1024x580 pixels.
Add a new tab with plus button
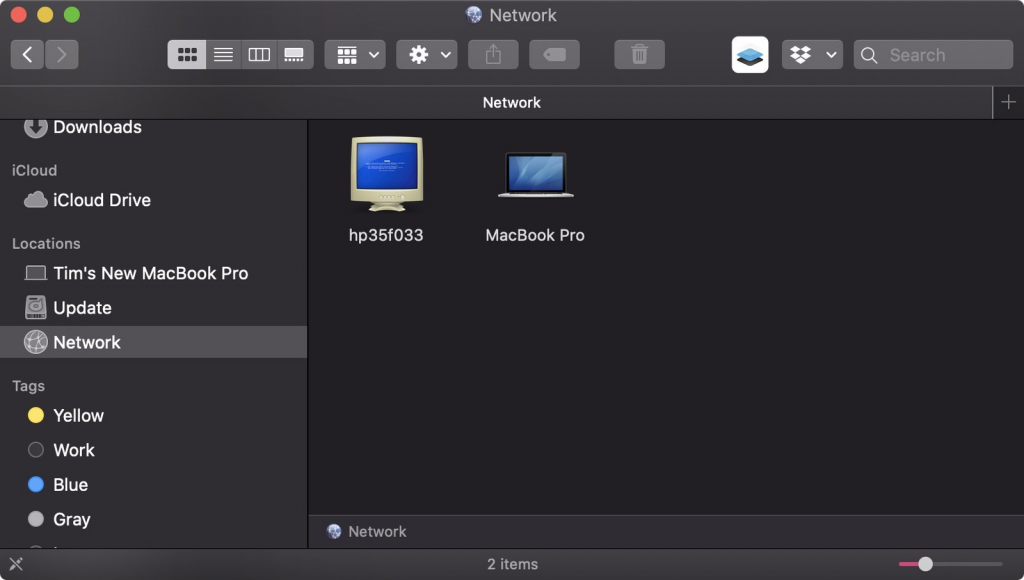pyautogui.click(x=1008, y=103)
